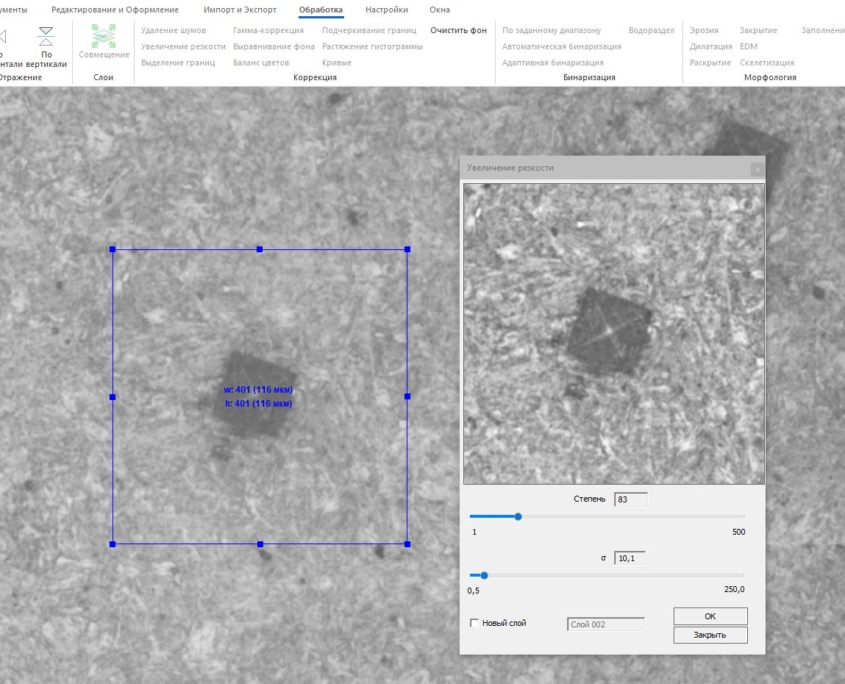Click left-middle selection handle
The image size is (845, 684).
click(113, 397)
